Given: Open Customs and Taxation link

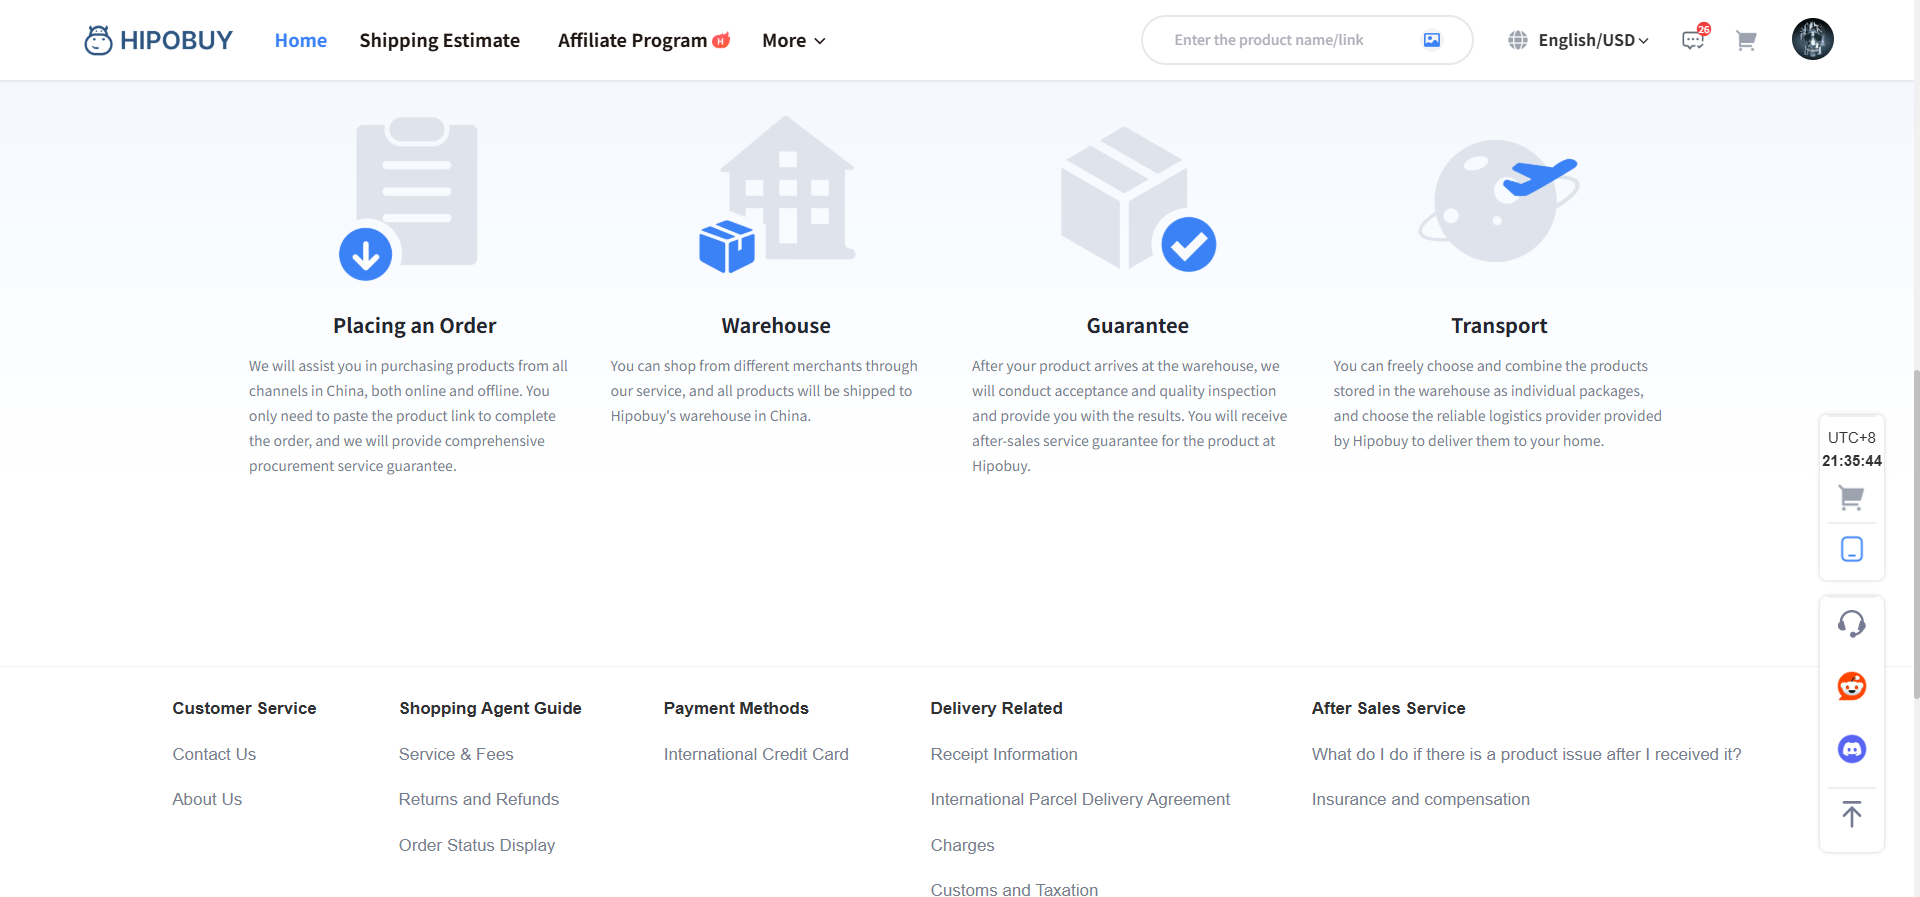Looking at the screenshot, I should click(x=1014, y=889).
